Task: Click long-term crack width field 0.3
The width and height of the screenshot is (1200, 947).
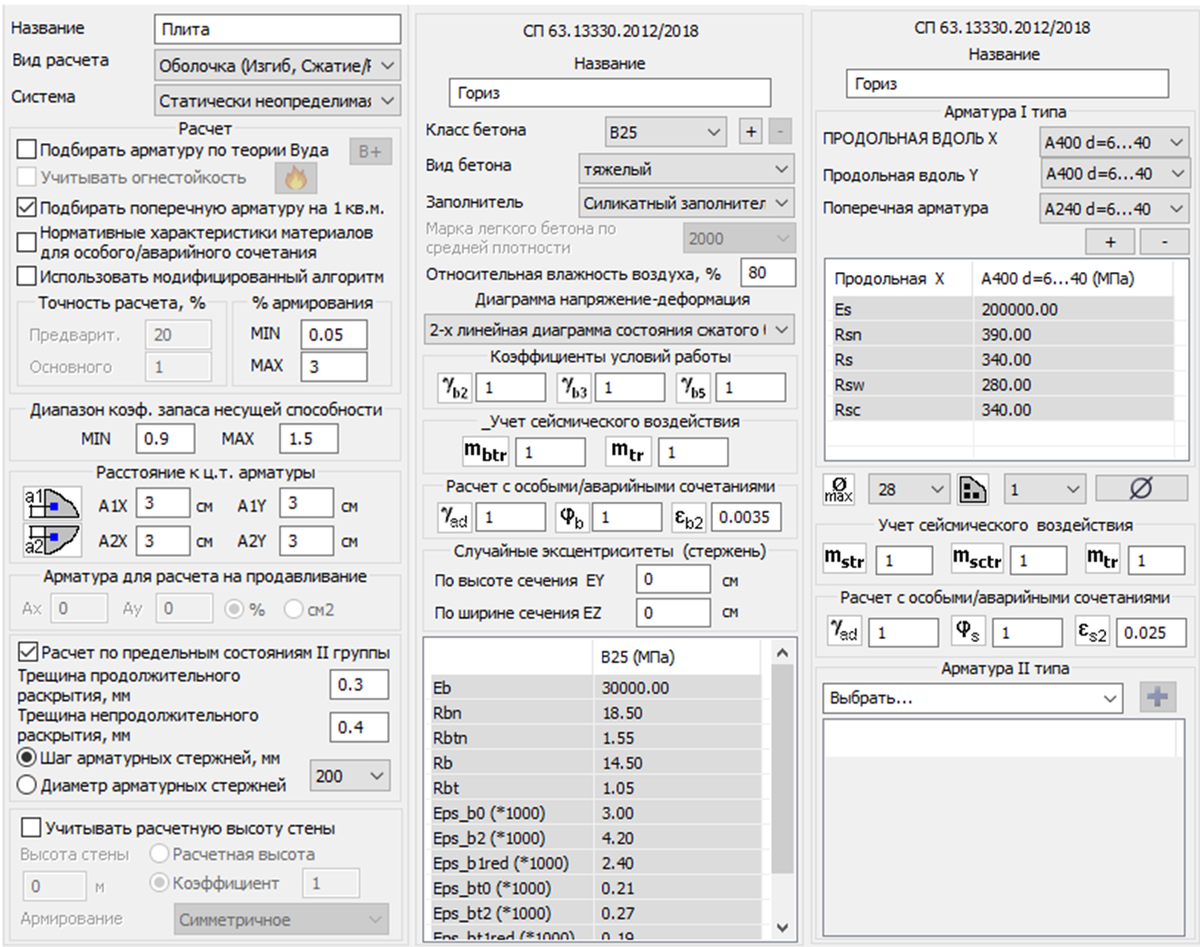Action: tap(359, 685)
